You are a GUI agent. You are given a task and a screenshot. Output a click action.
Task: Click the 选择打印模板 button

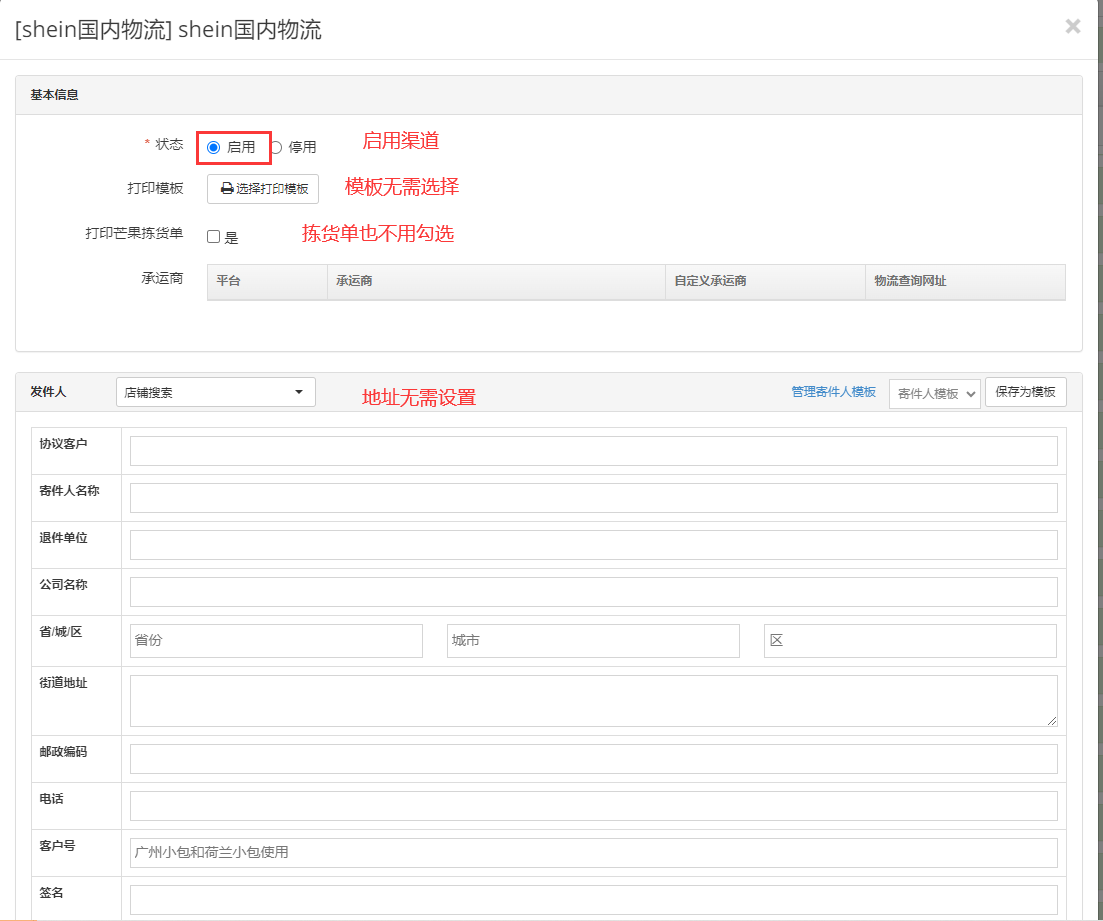(263, 189)
